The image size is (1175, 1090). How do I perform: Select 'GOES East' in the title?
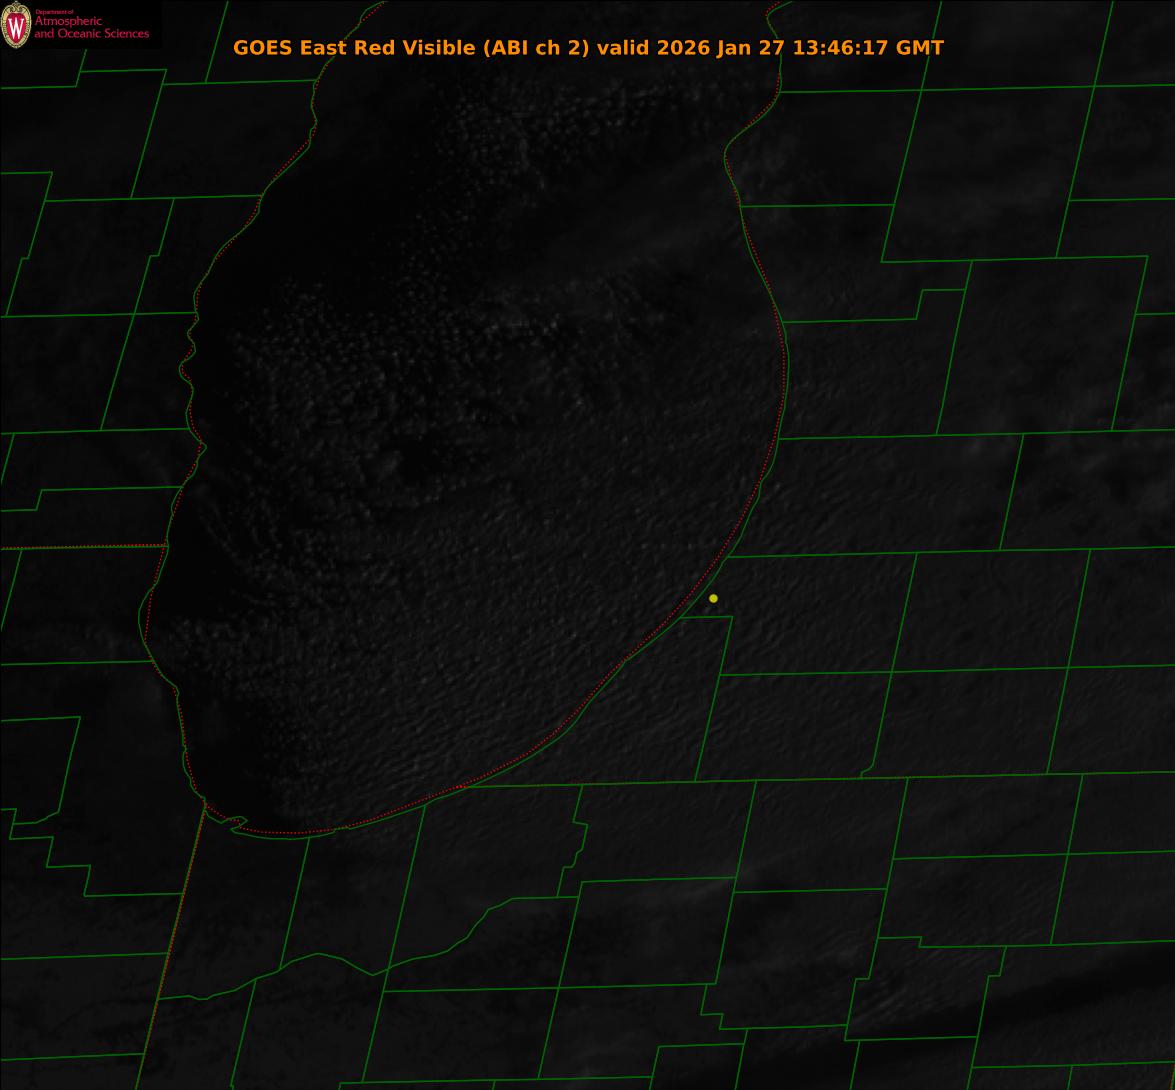coord(279,48)
